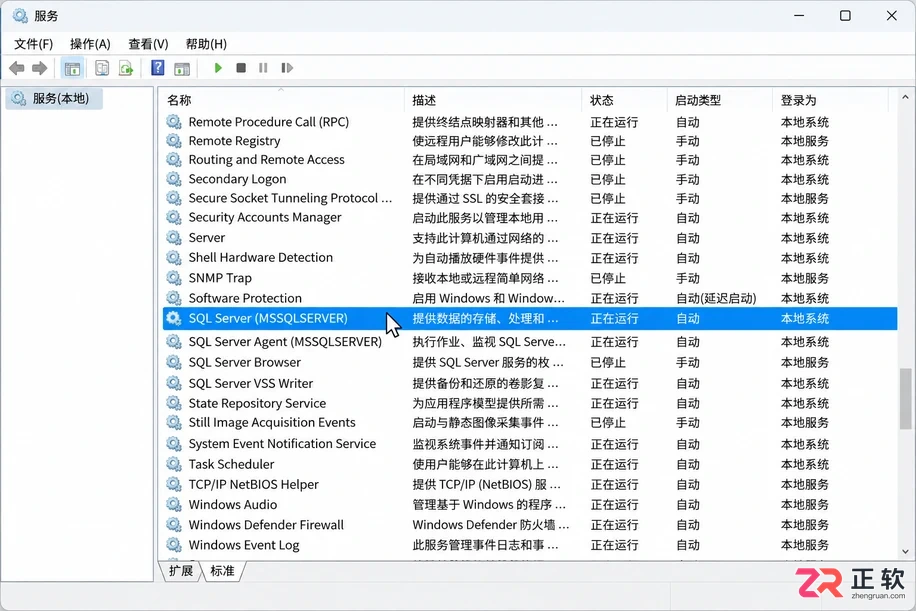Screen dimensions: 916x611
Task: Select Secure Socket Tunneling Protocol service
Action: tap(529, 198)
